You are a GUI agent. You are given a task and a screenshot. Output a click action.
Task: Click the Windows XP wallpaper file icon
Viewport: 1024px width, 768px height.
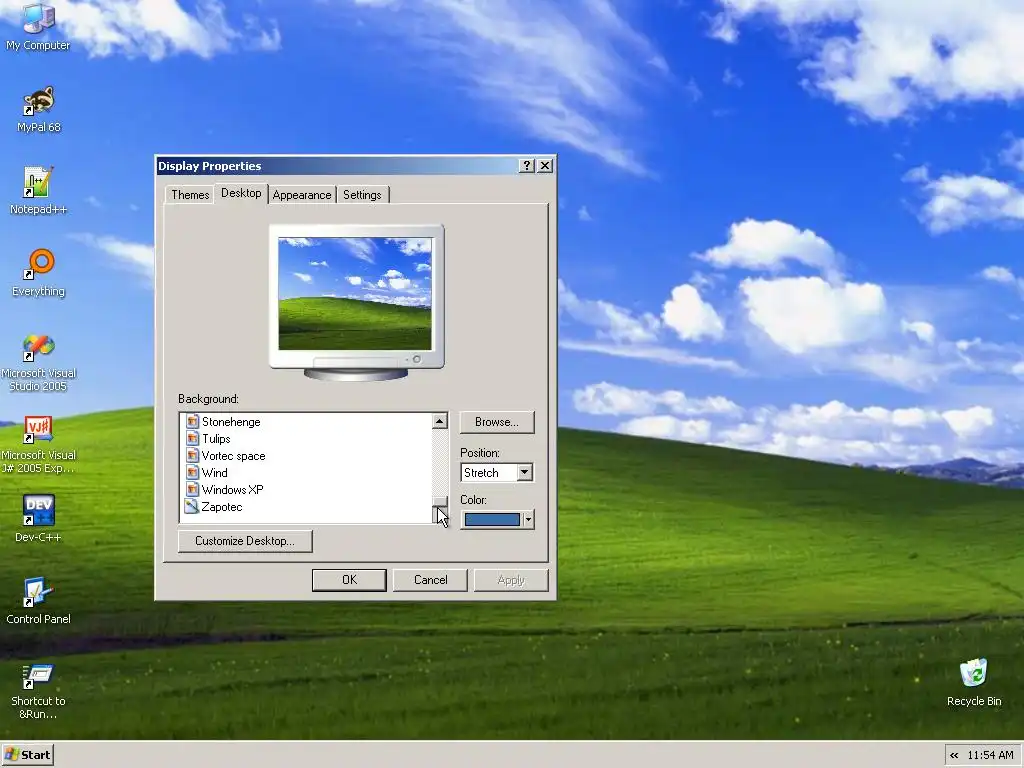click(x=192, y=490)
